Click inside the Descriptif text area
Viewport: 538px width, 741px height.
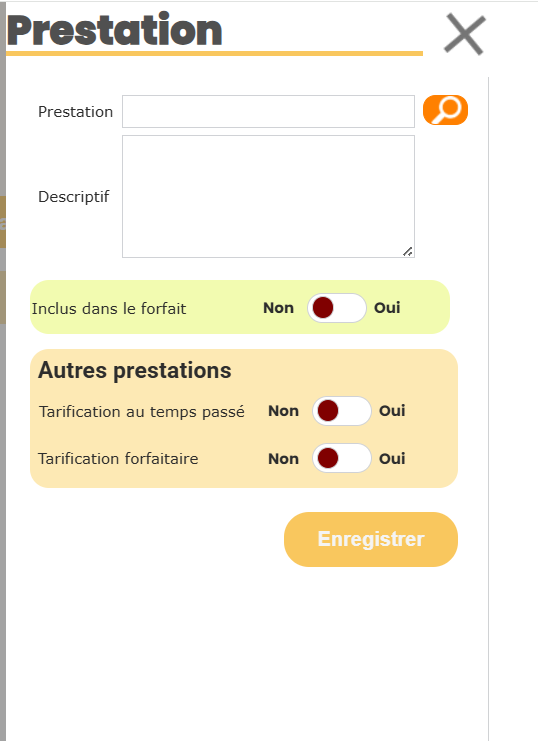click(268, 197)
